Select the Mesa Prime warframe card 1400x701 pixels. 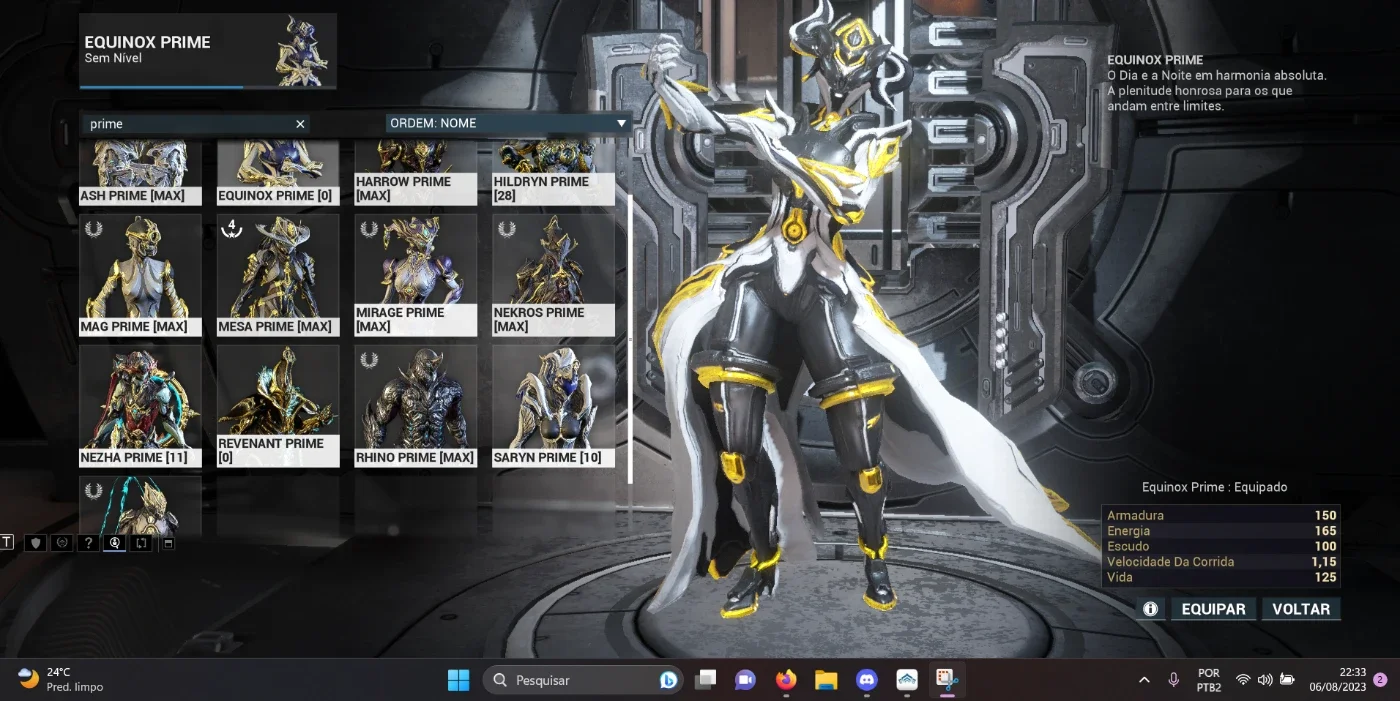click(278, 275)
